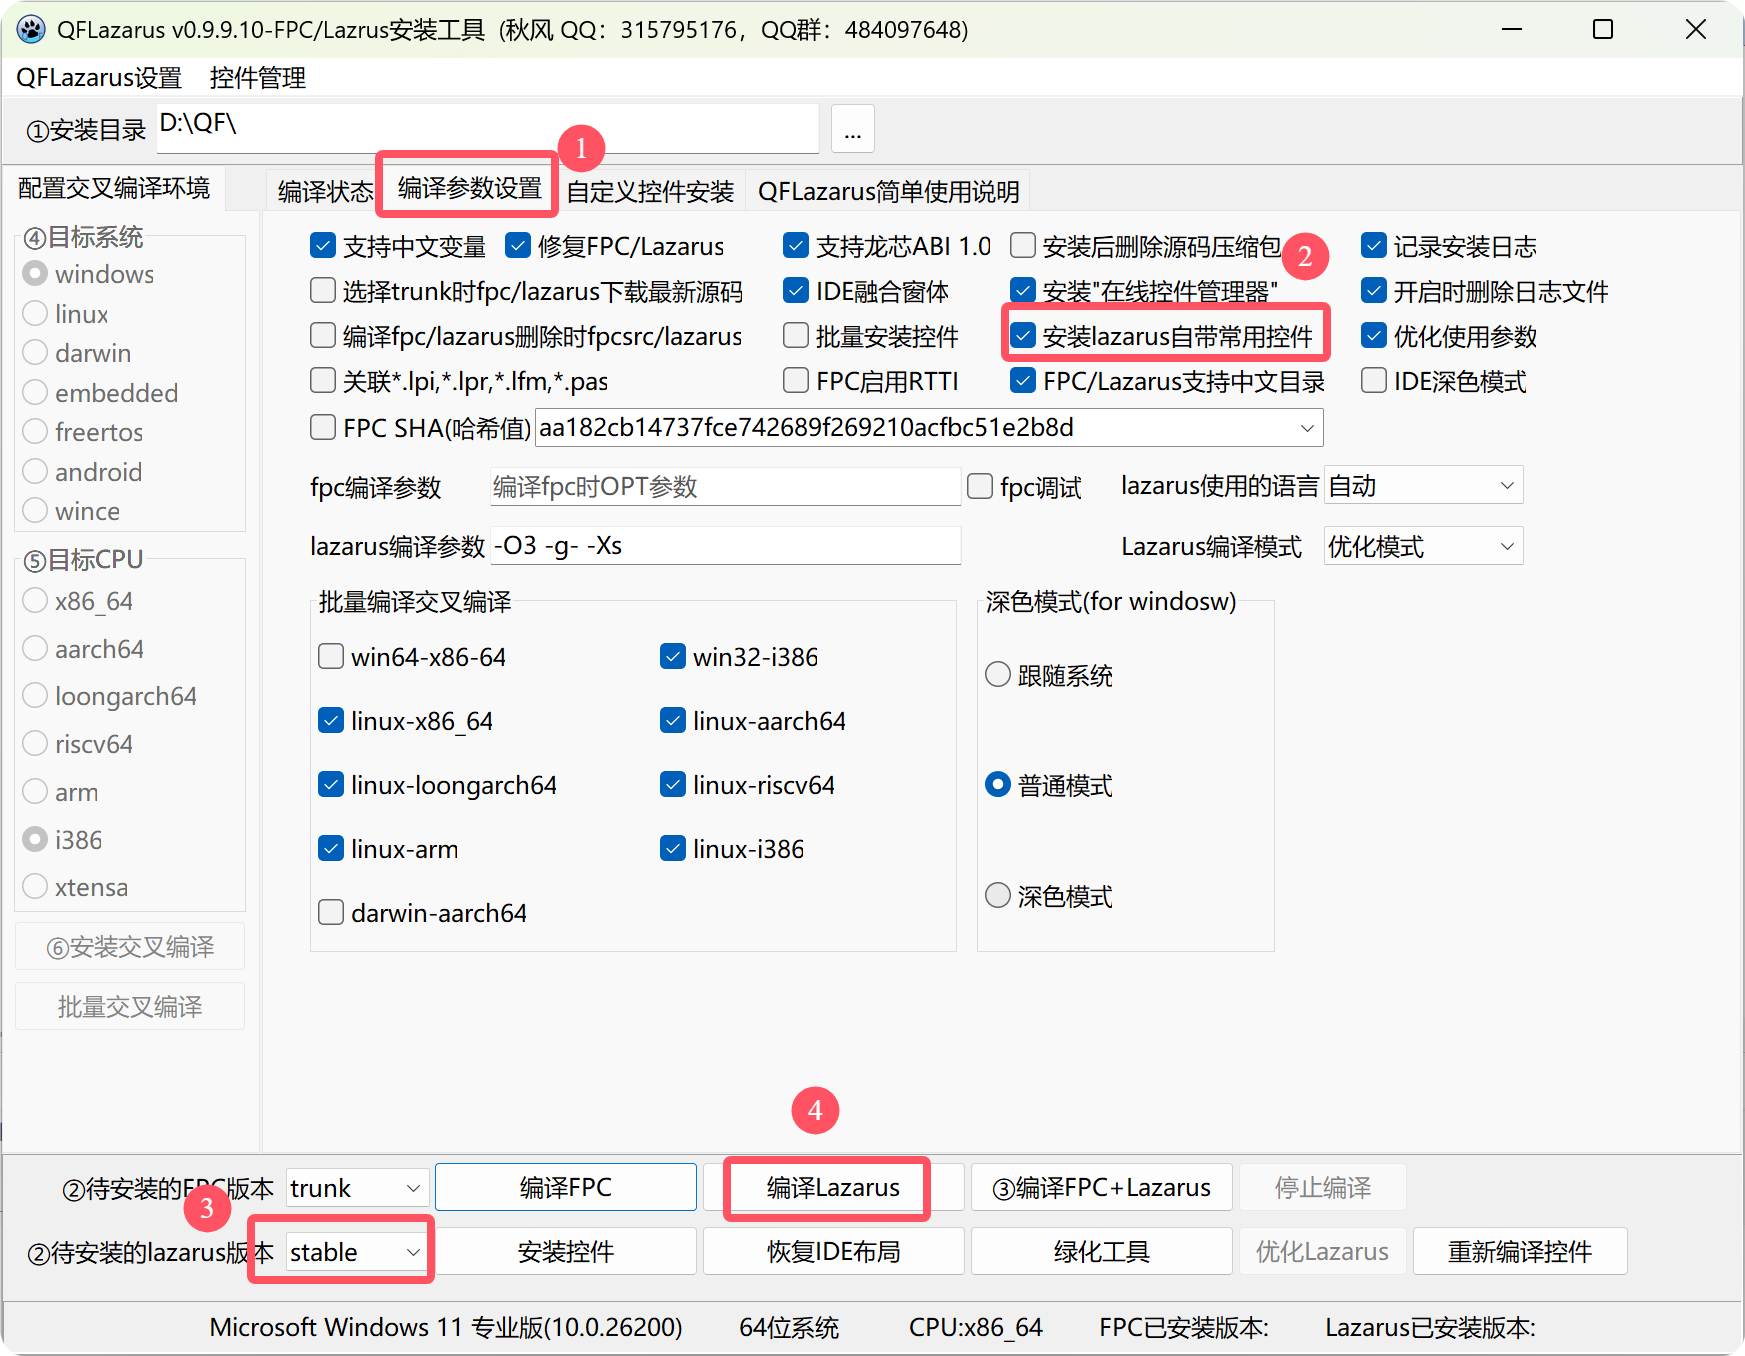Open the 控件管理 menu

point(257,77)
